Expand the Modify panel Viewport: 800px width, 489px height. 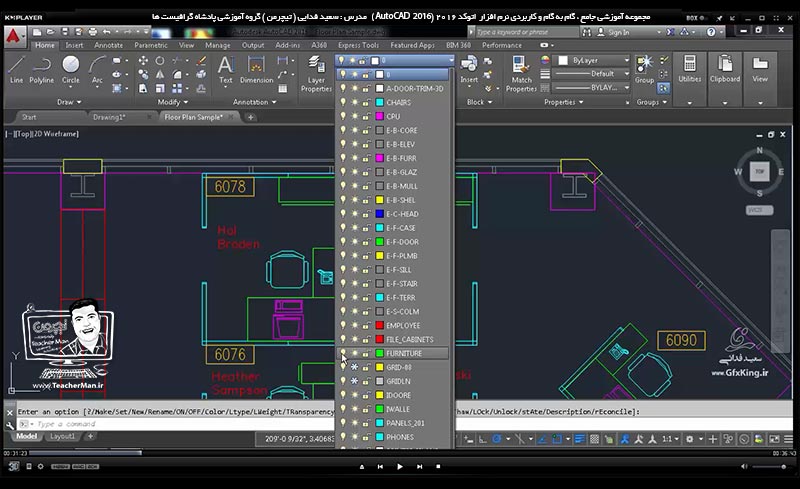coord(172,102)
